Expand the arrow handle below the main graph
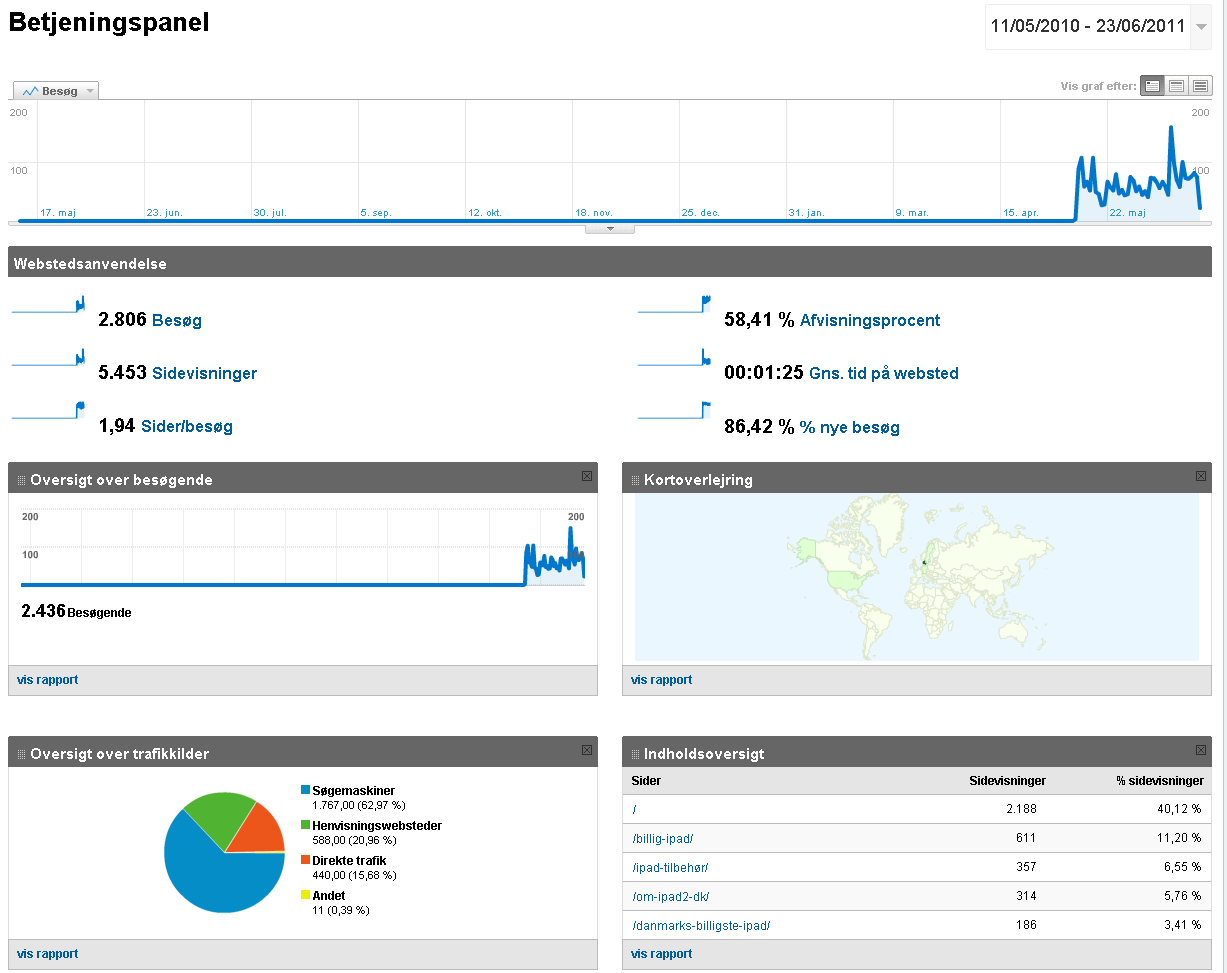This screenshot has height=973, width=1227. click(x=609, y=229)
